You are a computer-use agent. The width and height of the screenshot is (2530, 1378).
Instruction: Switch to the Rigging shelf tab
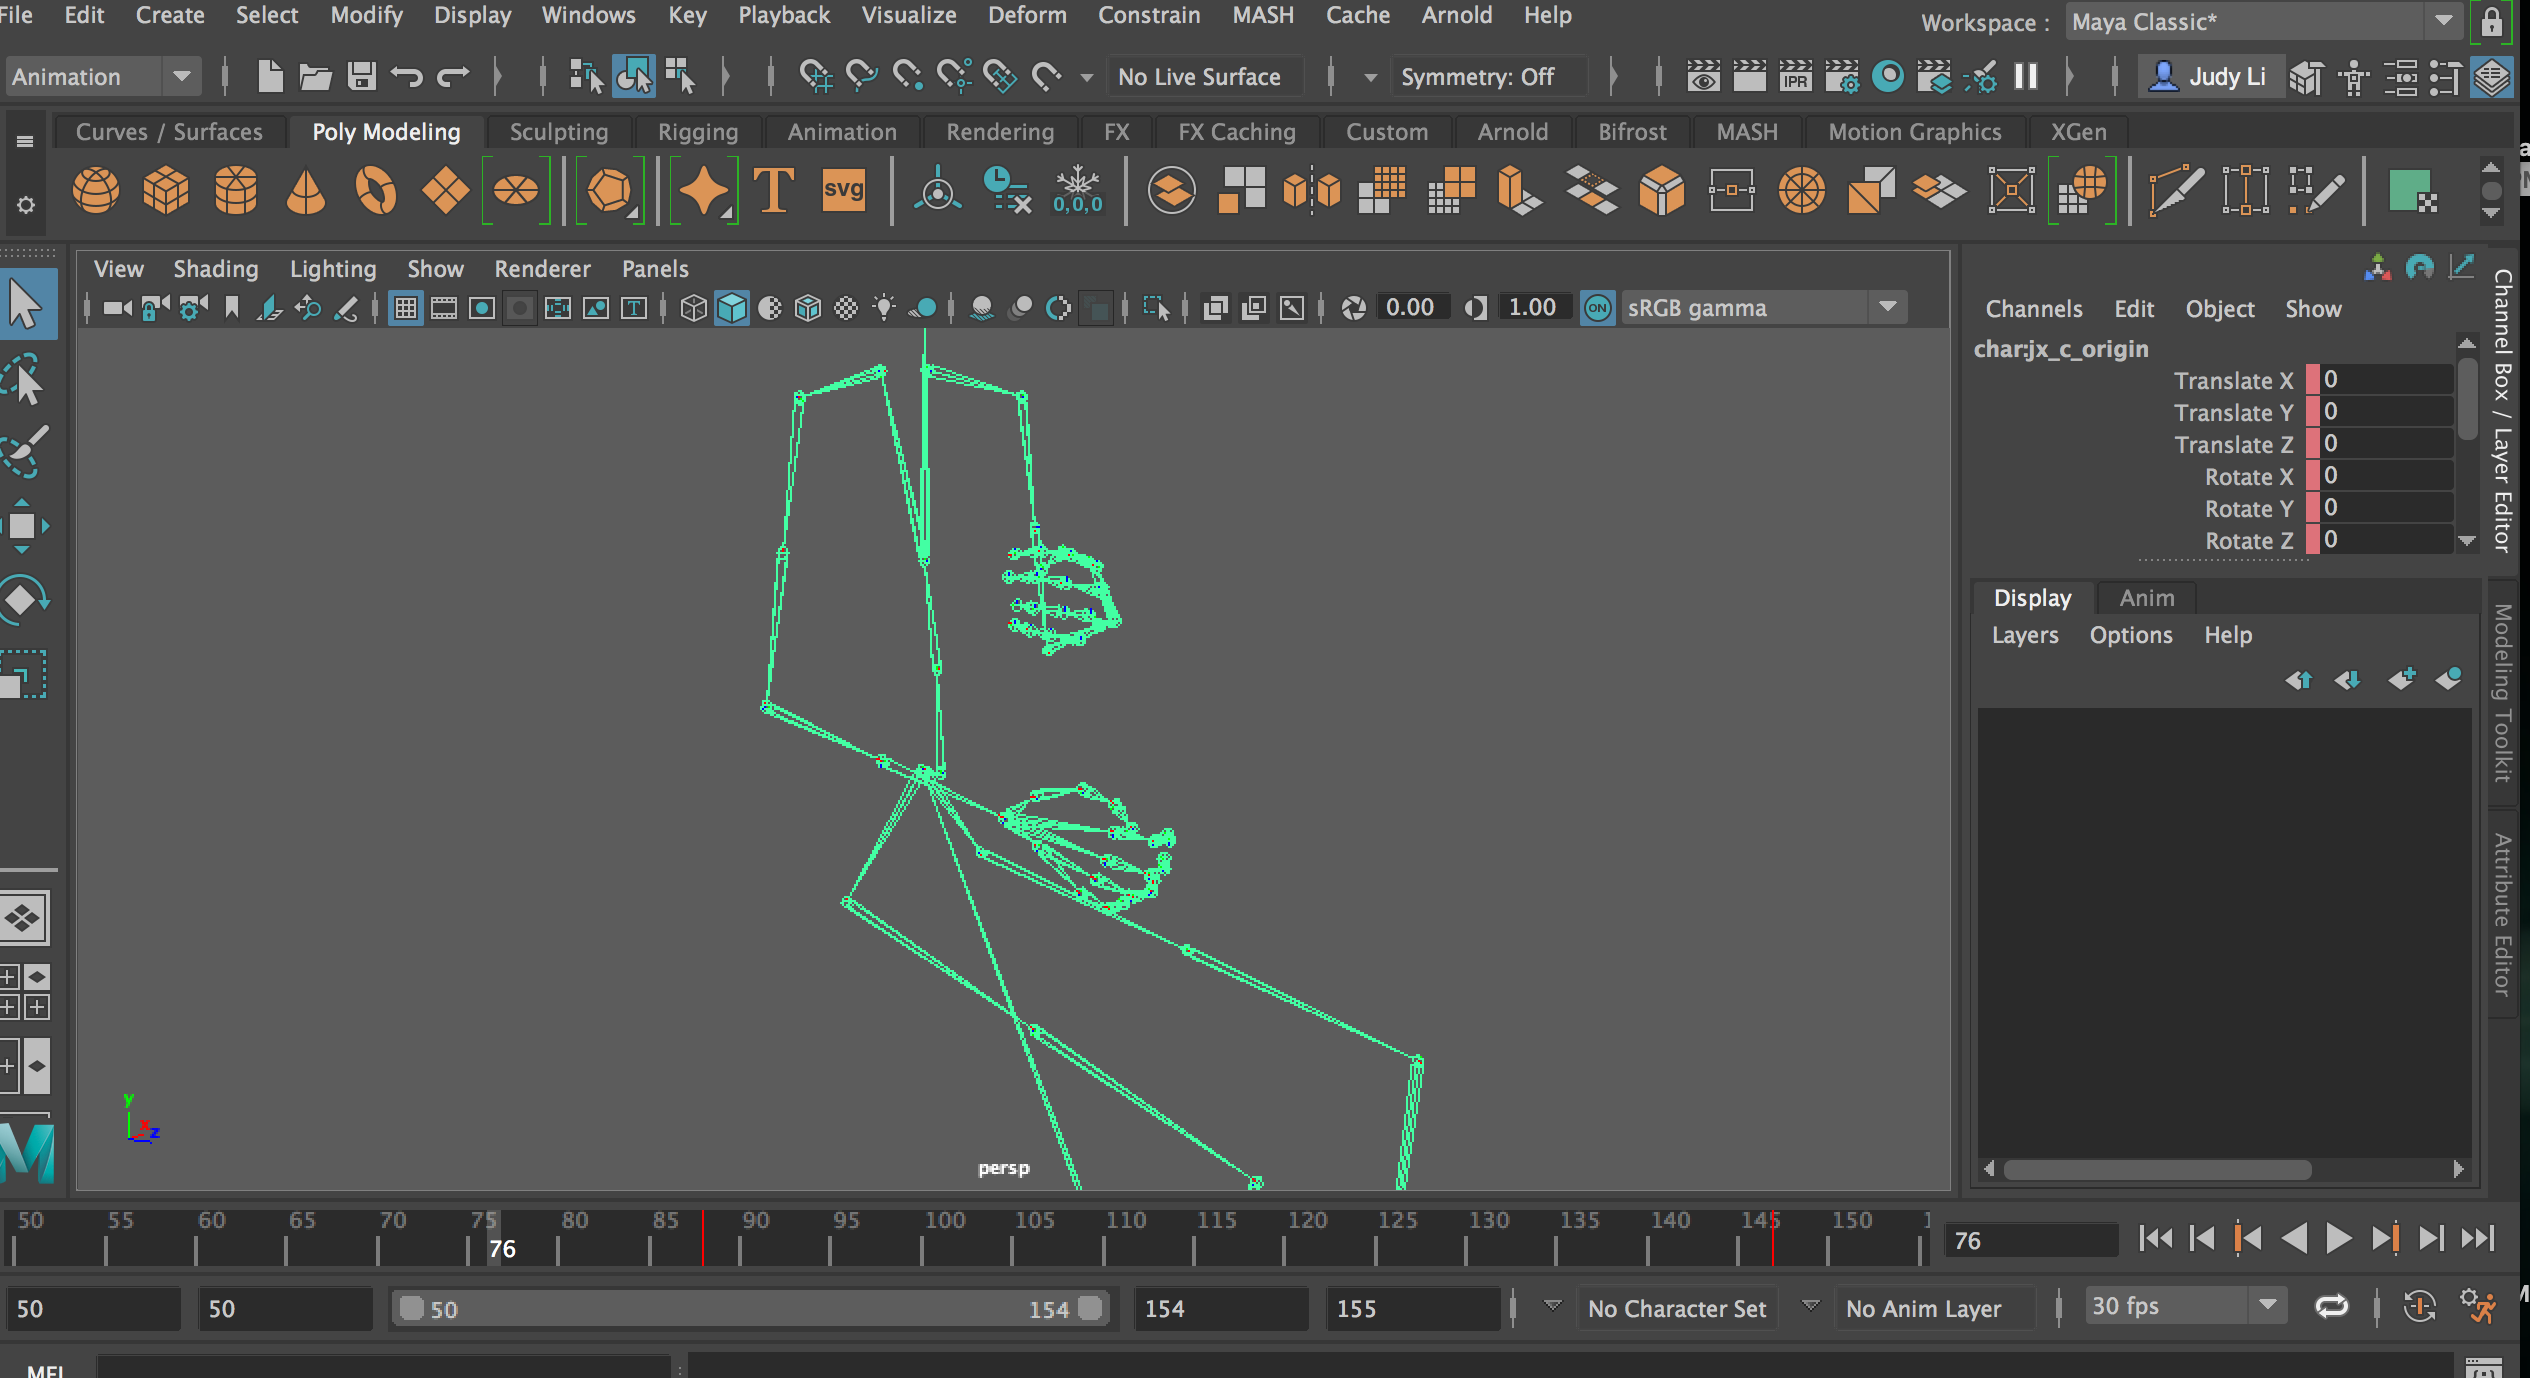697,132
